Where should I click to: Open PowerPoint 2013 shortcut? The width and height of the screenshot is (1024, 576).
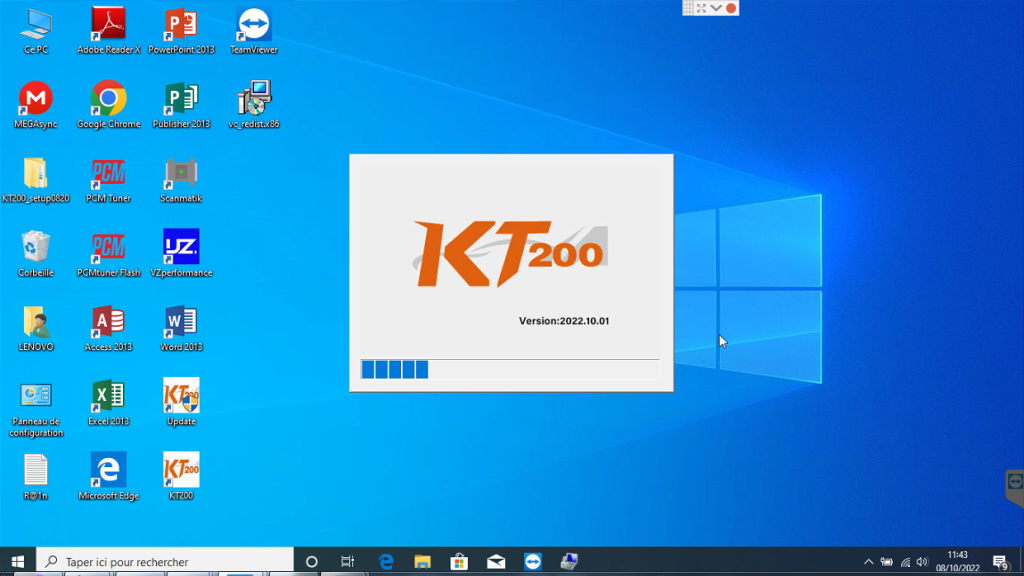click(181, 31)
